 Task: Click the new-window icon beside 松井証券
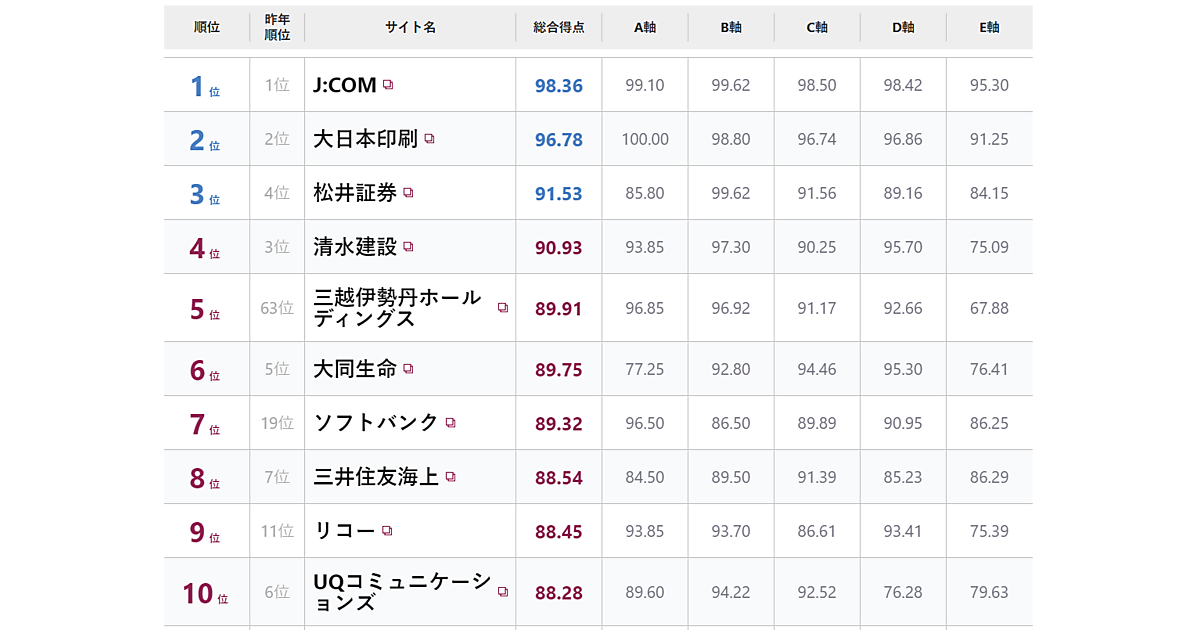[x=408, y=193]
